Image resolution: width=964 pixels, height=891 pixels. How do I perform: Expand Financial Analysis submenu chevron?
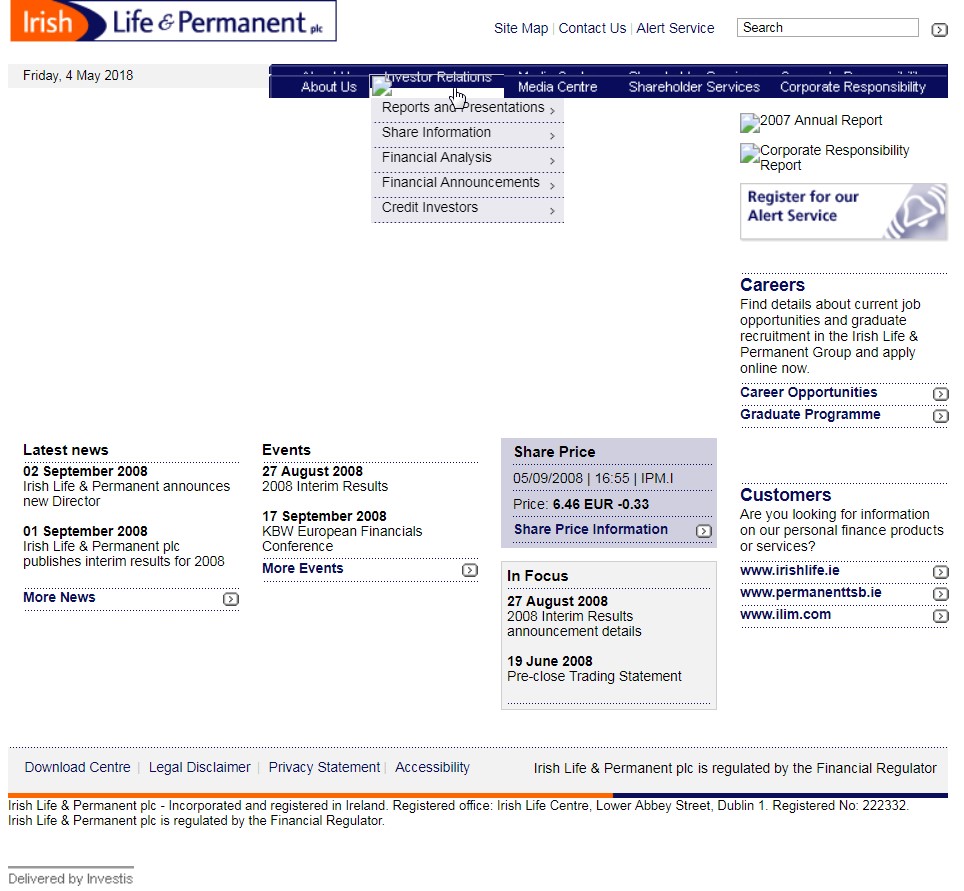[552, 161]
